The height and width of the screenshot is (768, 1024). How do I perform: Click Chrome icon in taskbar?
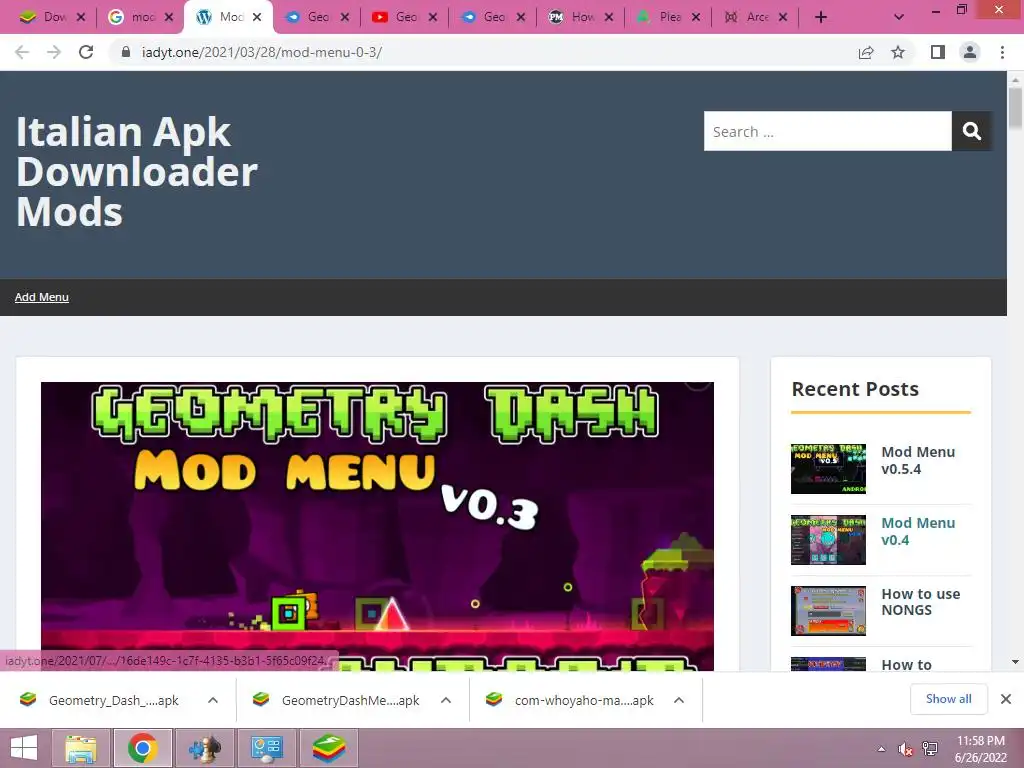tap(143, 748)
